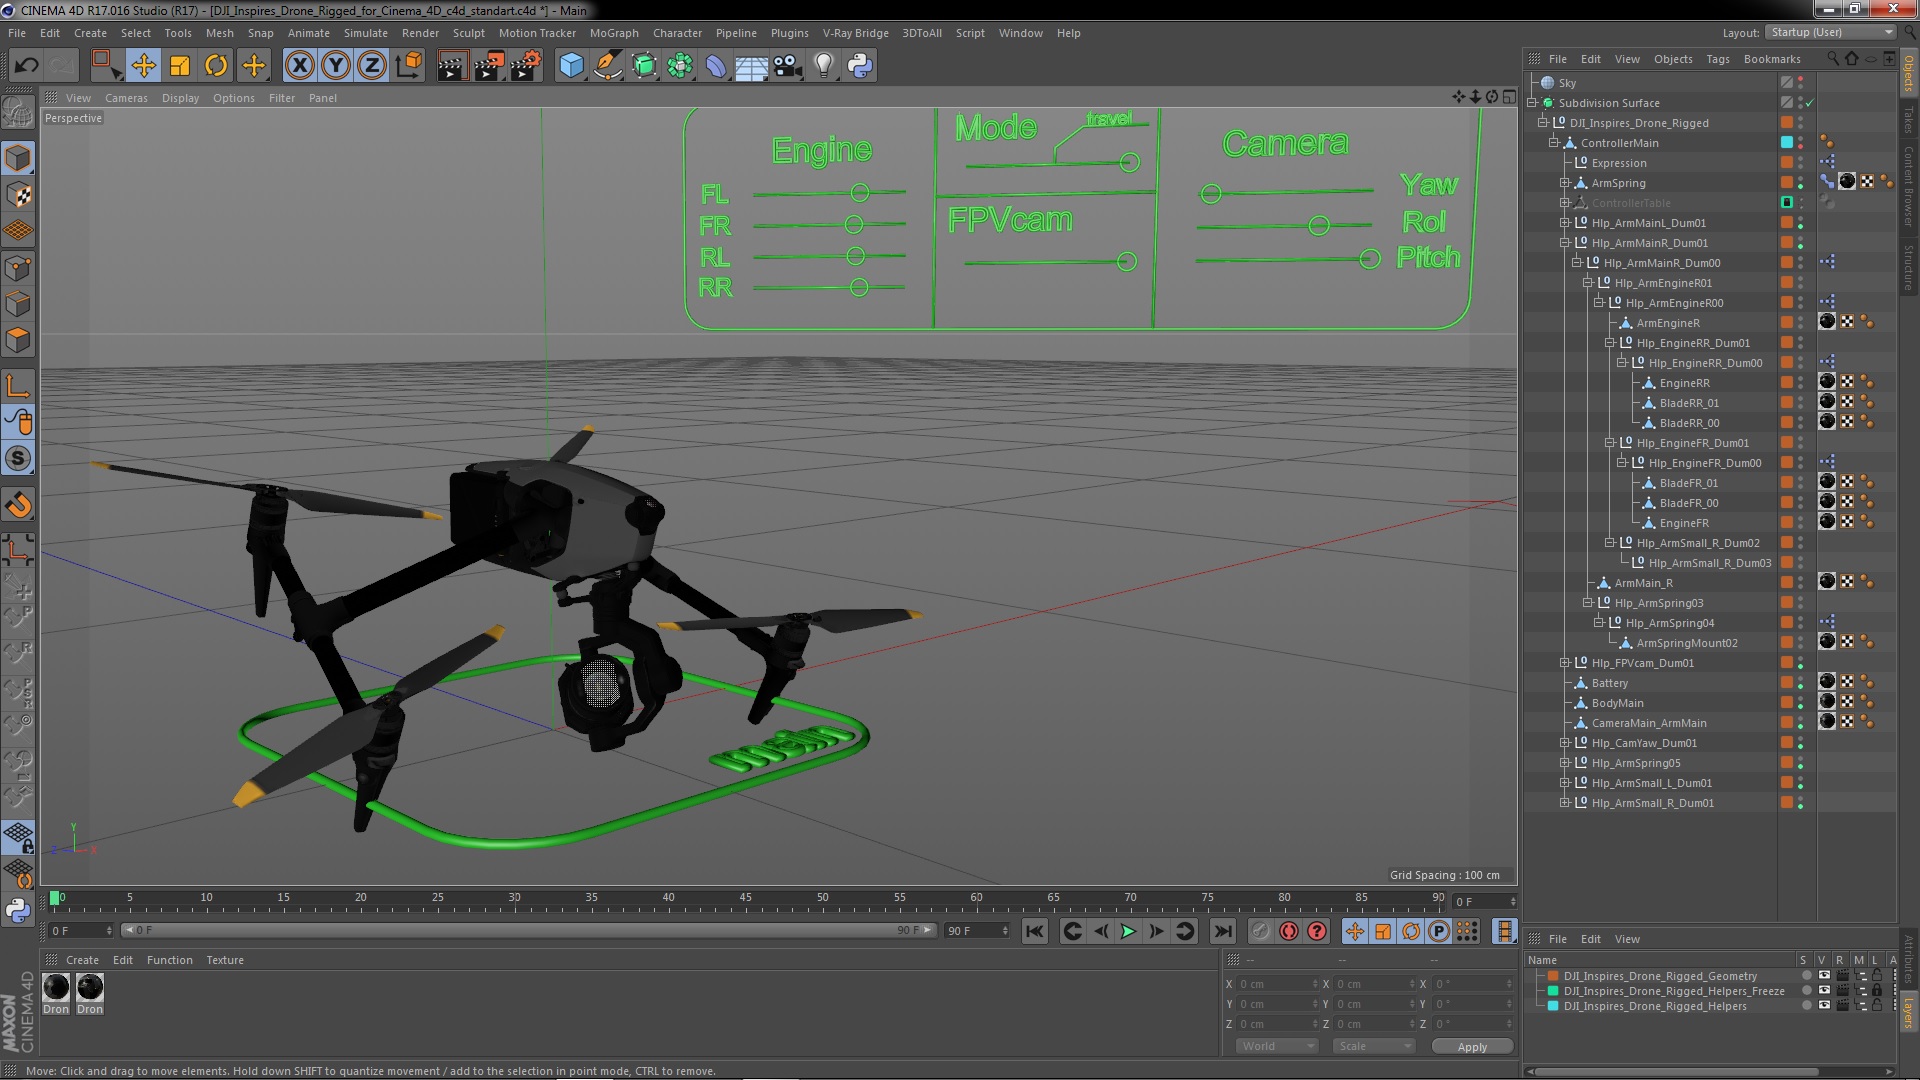Open the Layout dropdown Startup (User)
The image size is (1920, 1080).
(x=1830, y=33)
